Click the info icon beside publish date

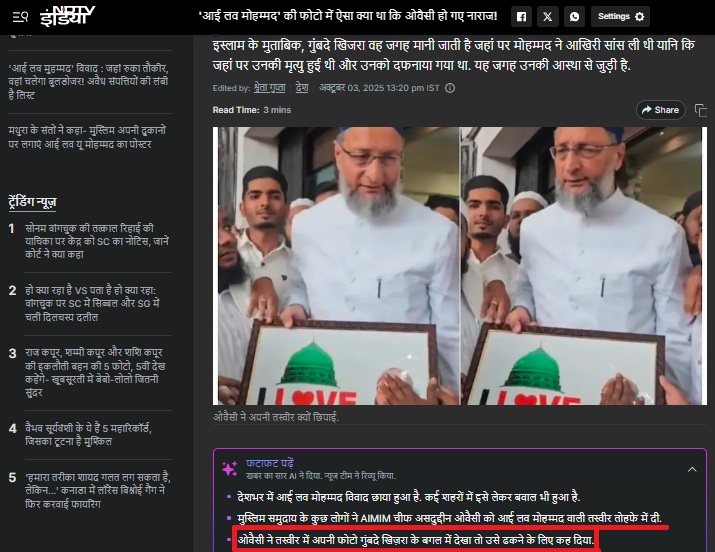450,88
